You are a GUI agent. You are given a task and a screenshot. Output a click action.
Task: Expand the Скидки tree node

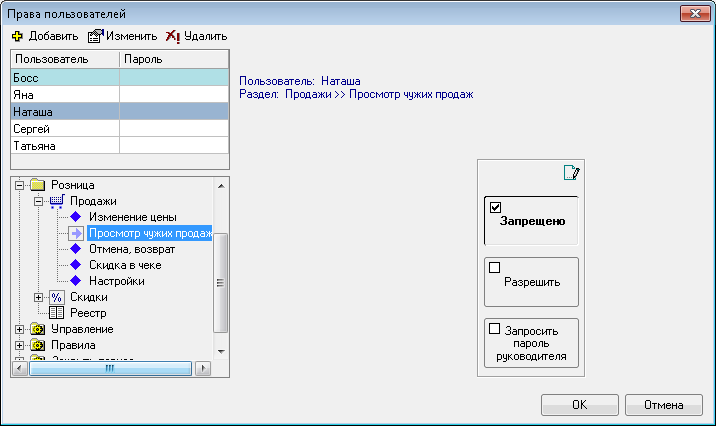click(x=38, y=297)
